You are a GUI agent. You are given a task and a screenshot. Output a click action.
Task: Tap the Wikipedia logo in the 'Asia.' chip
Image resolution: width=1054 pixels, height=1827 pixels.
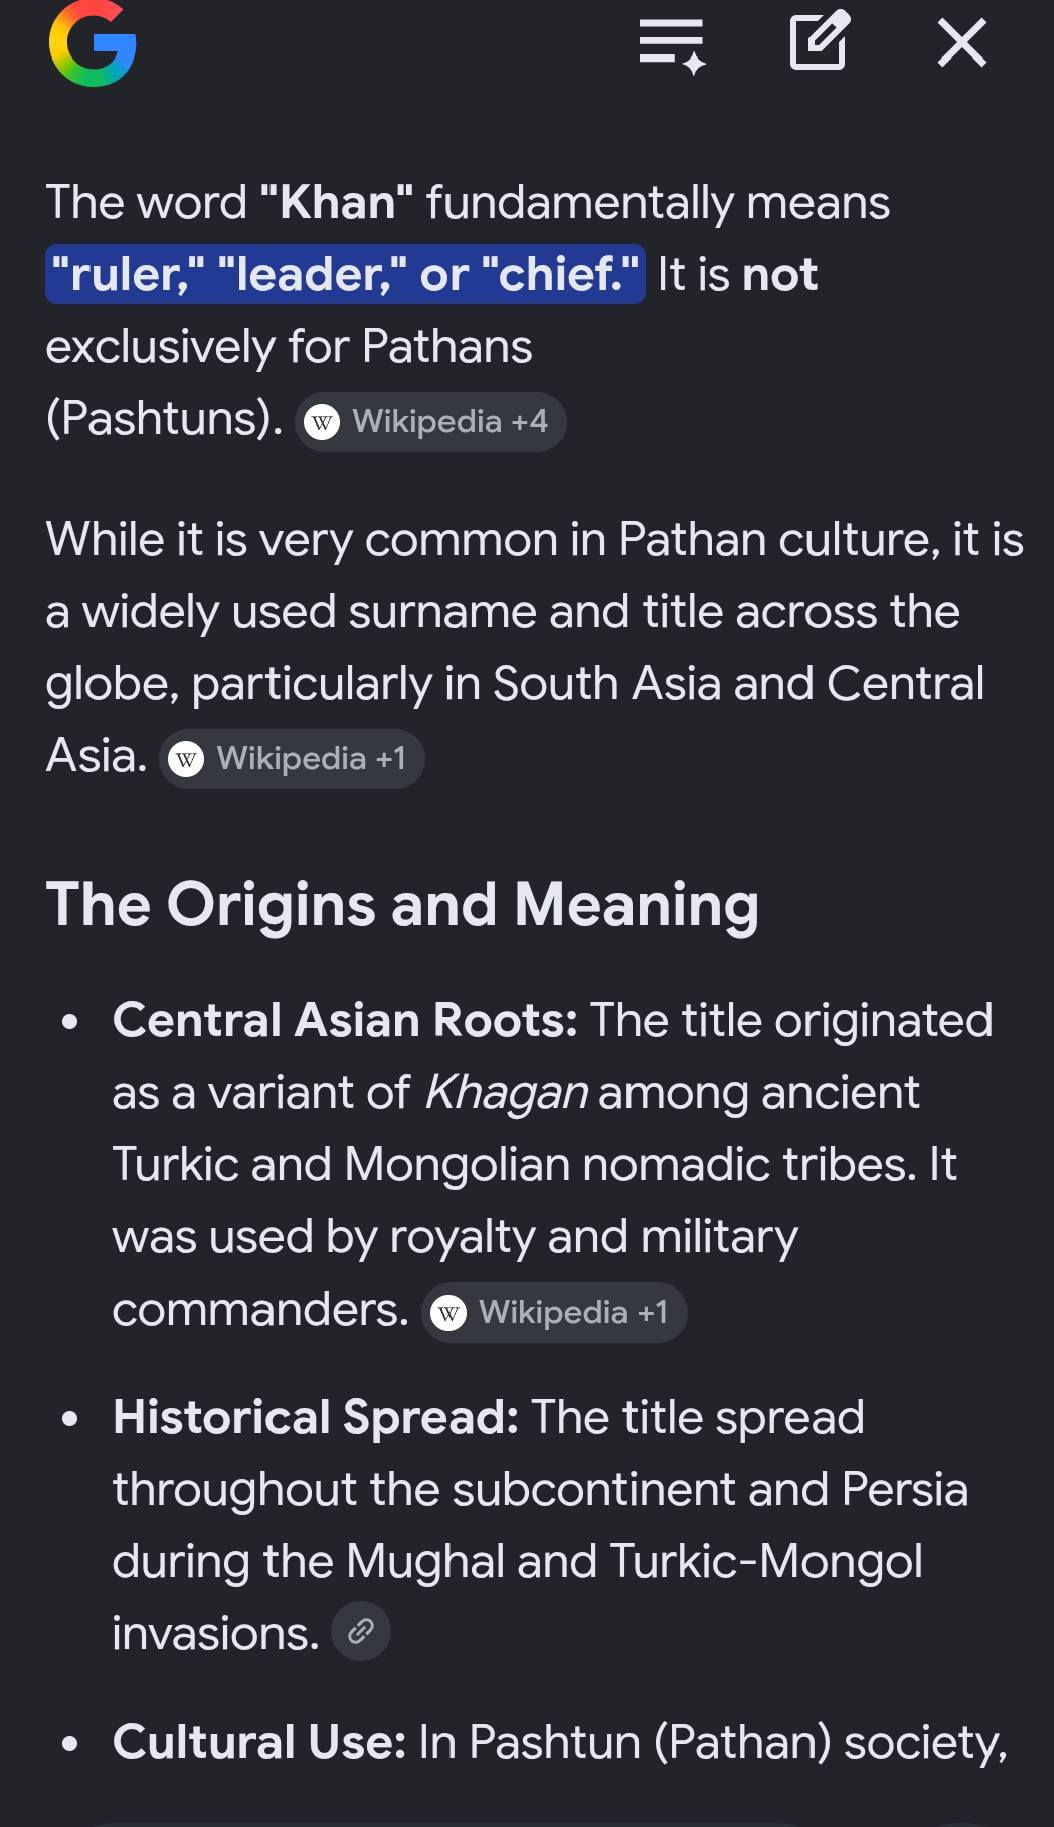pos(186,759)
